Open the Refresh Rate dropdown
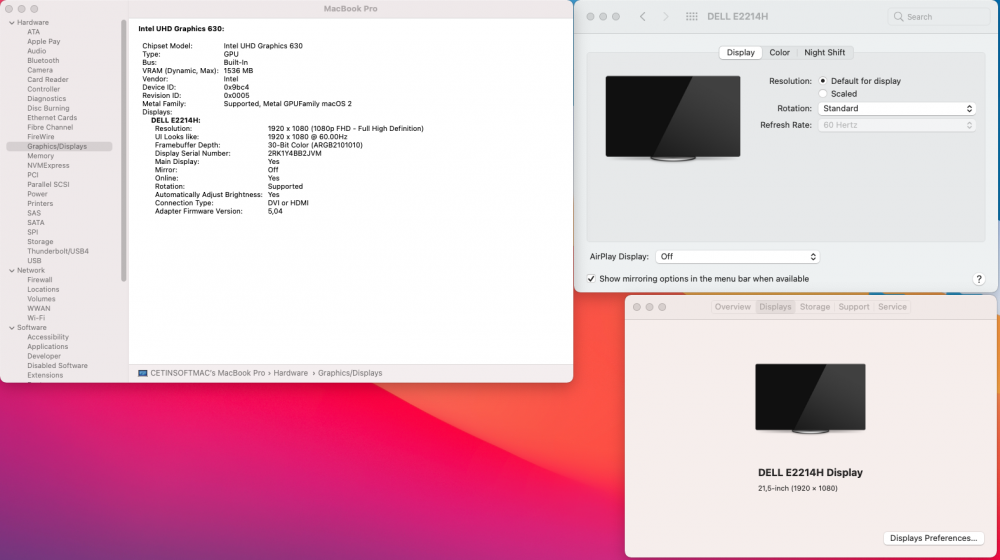 click(897, 125)
